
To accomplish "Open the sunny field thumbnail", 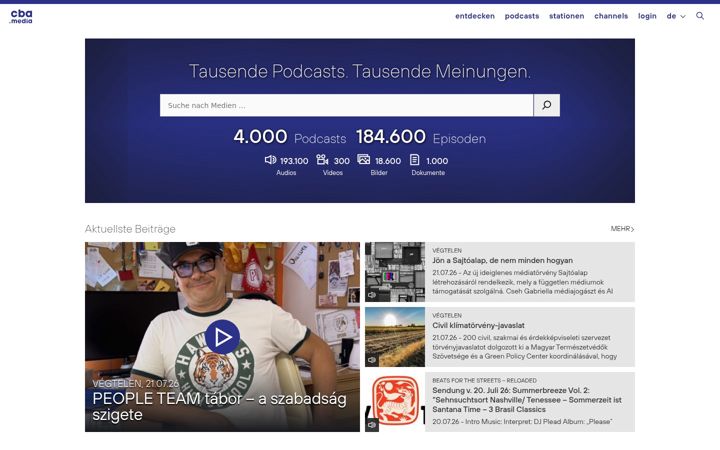I will point(395,337).
